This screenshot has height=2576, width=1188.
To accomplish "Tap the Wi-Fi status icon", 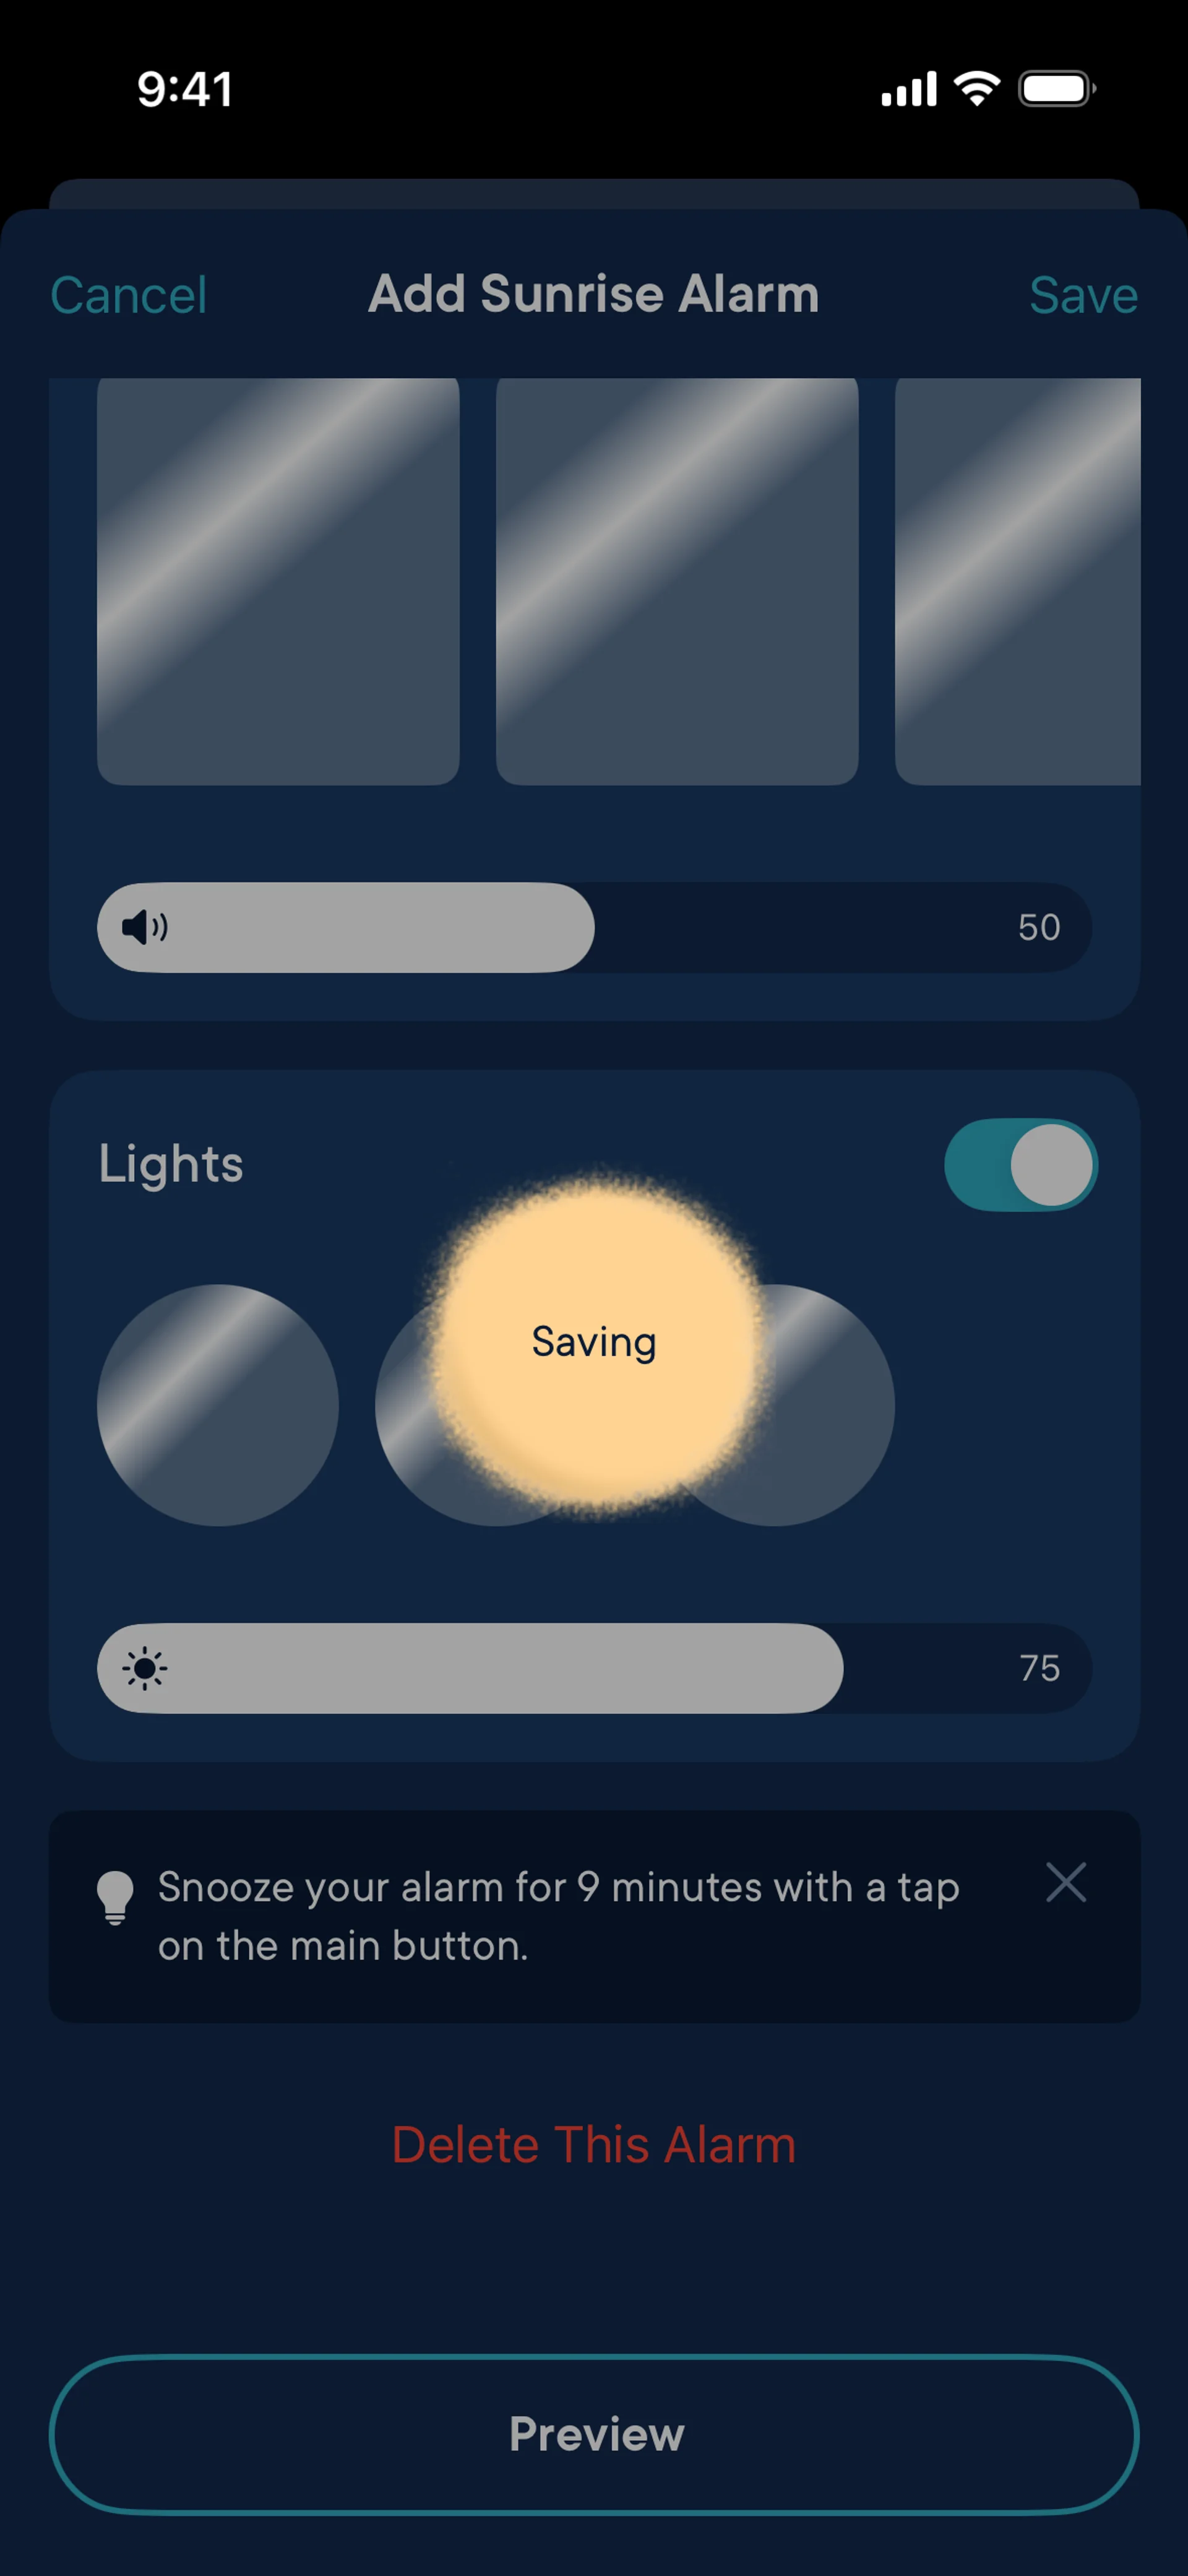I will pos(977,88).
